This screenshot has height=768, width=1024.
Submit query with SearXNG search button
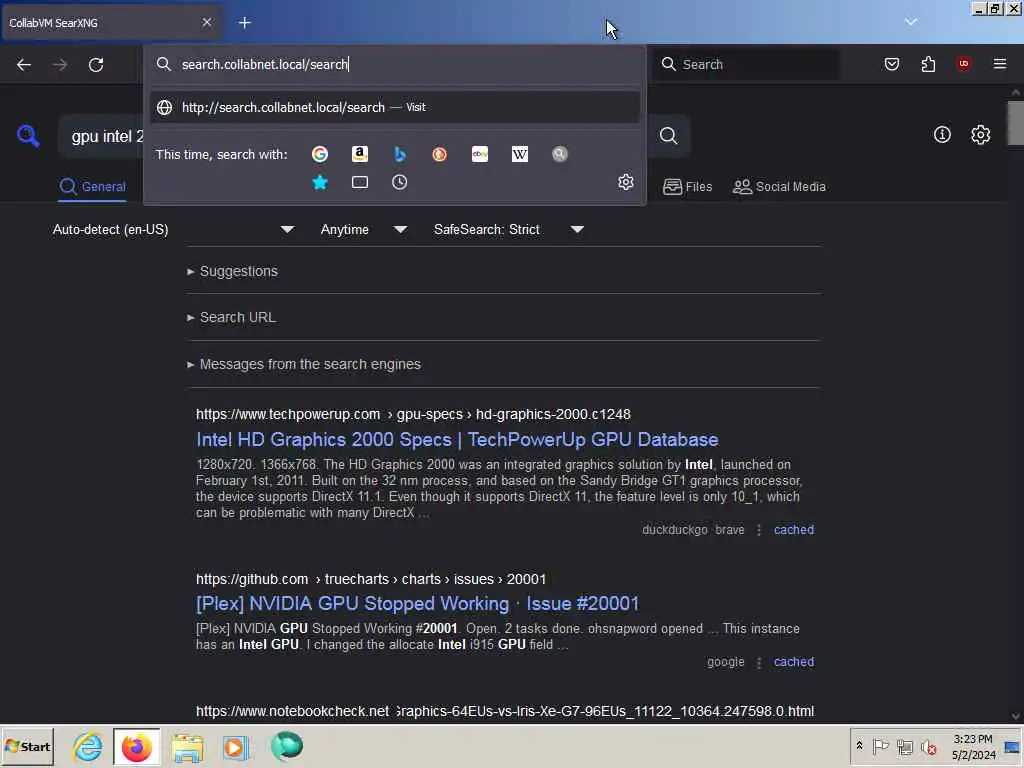pos(668,135)
